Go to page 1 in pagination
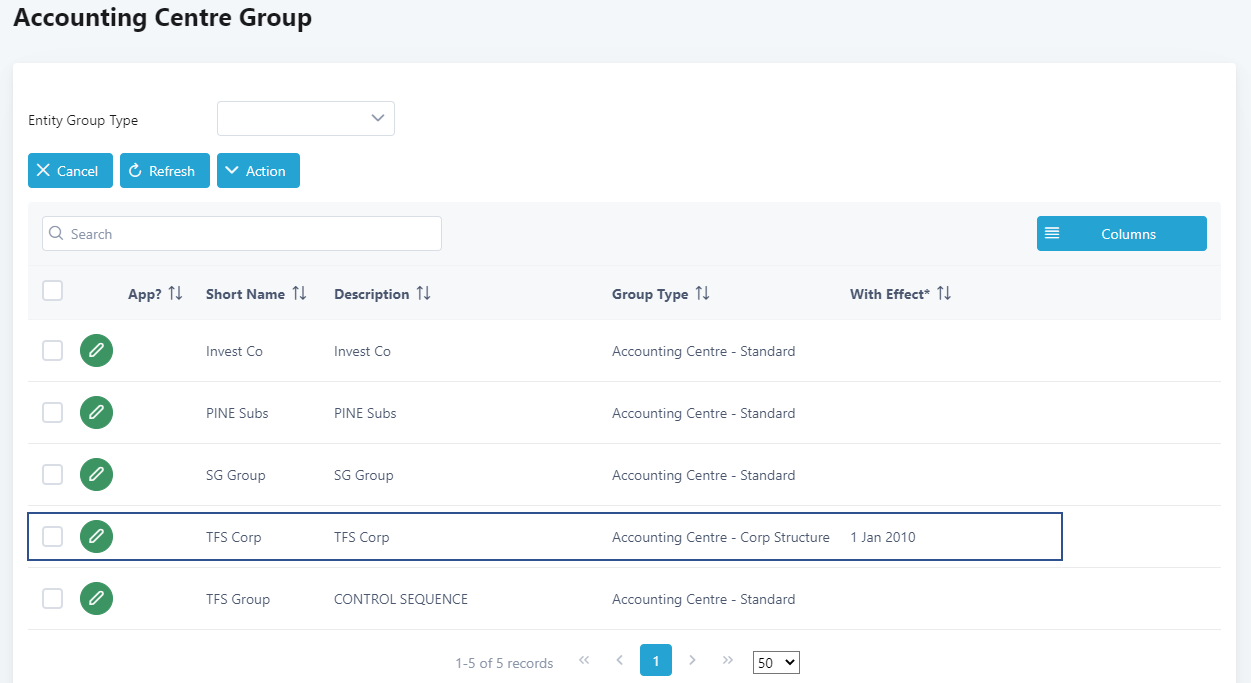This screenshot has width=1251, height=683. coord(656,660)
